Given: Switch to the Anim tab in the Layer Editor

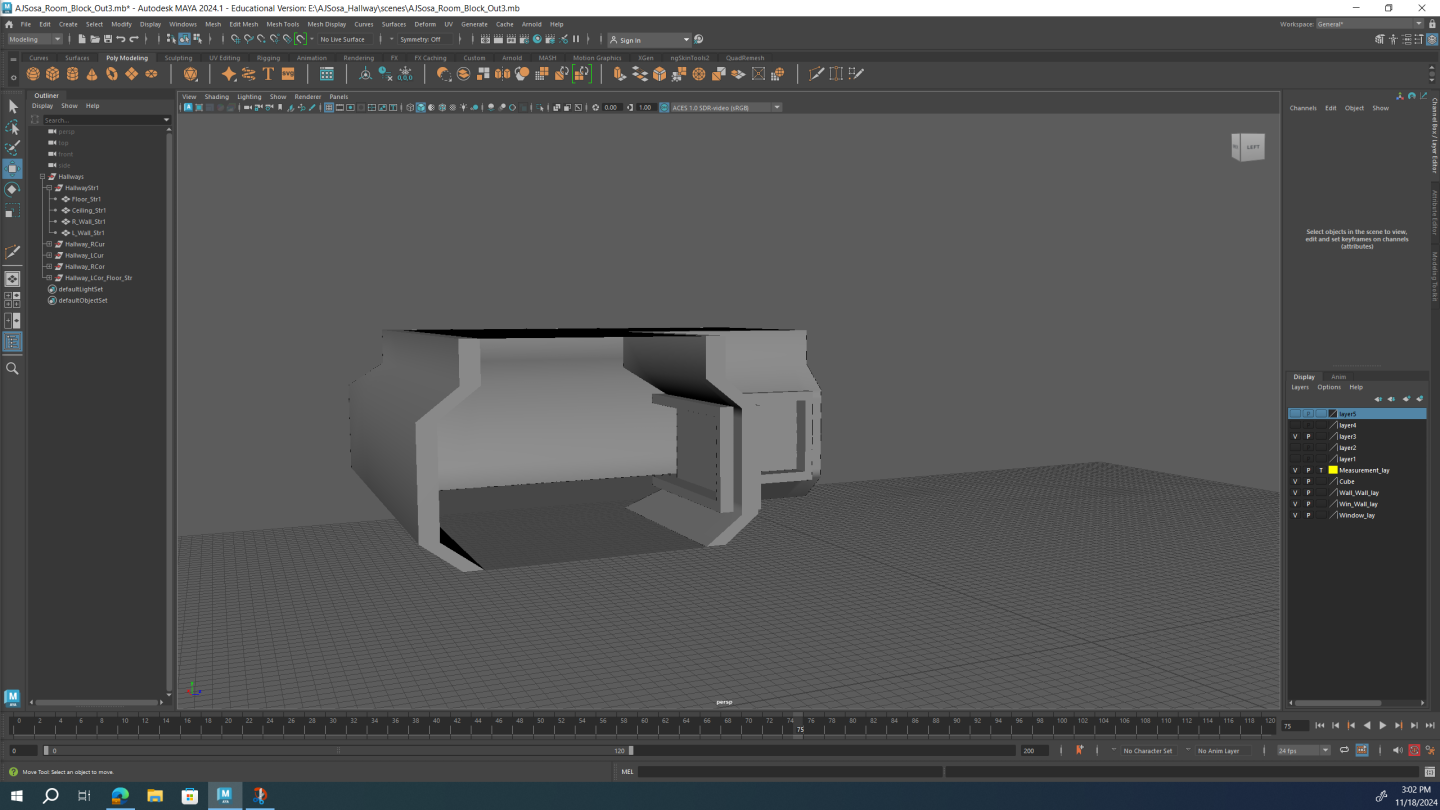Looking at the screenshot, I should 1338,377.
